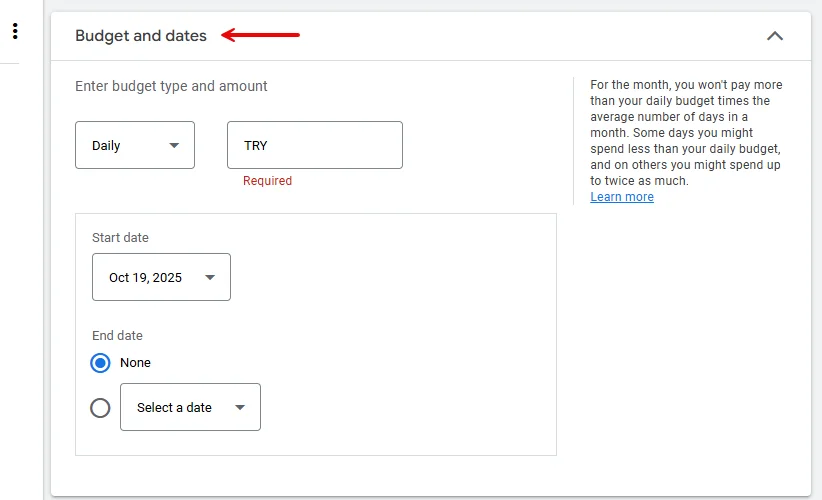Viewport: 822px width, 500px height.
Task: Open the Select a date dropdown
Action: (190, 407)
